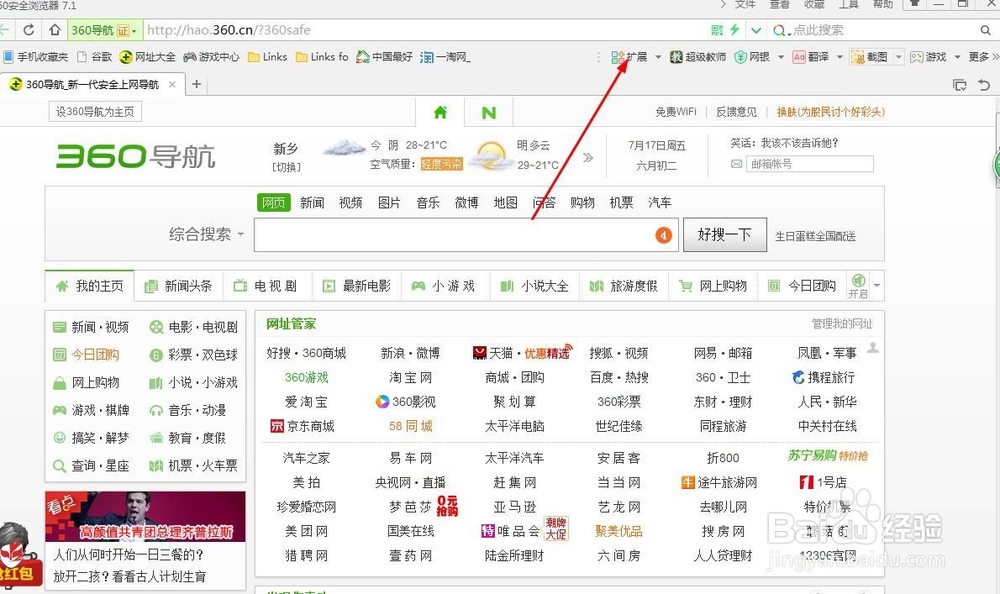Click the lightning speed-mode icon in address bar
The image size is (1000, 594).
click(735, 29)
